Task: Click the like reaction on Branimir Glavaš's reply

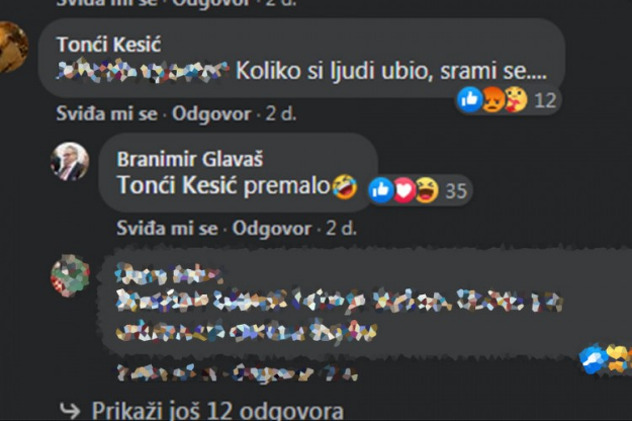Action: [381, 190]
